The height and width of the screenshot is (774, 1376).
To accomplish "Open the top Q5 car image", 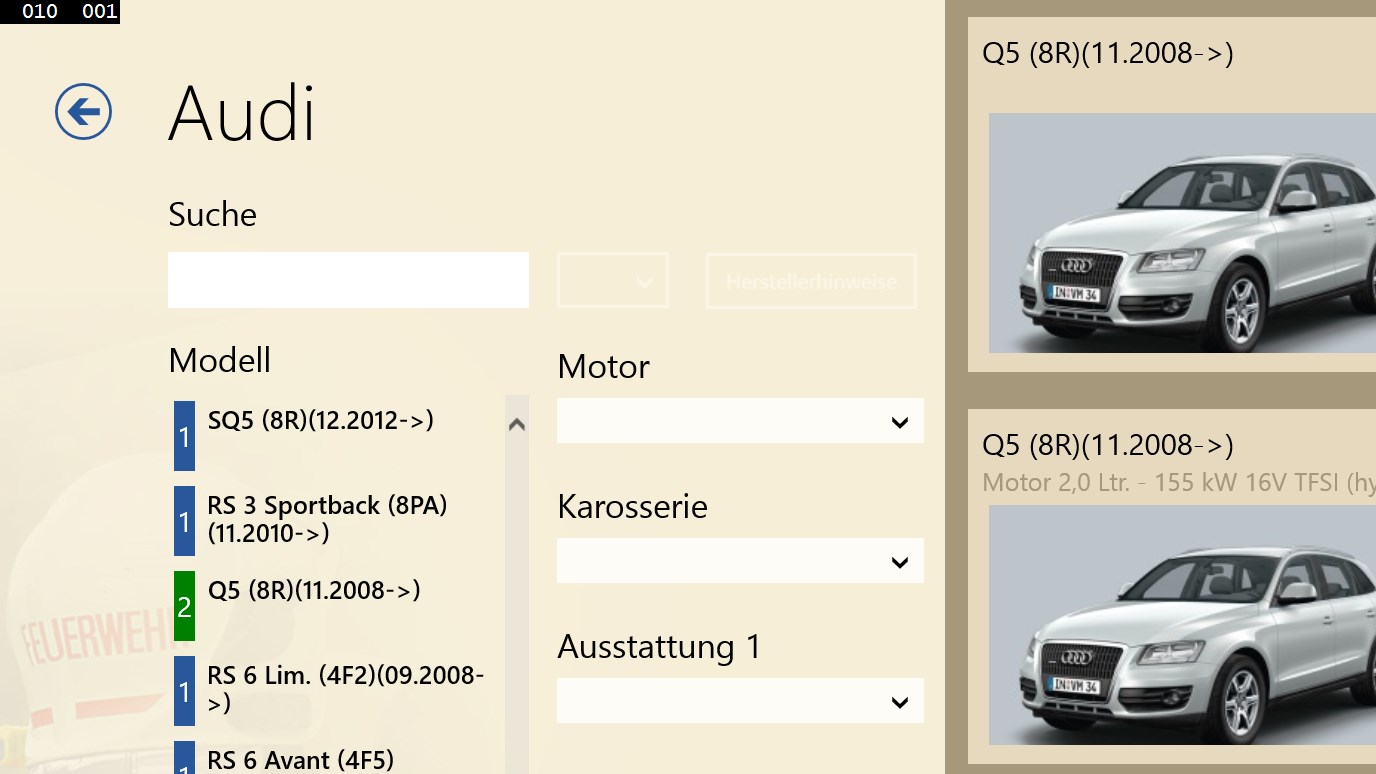I will pyautogui.click(x=1182, y=233).
